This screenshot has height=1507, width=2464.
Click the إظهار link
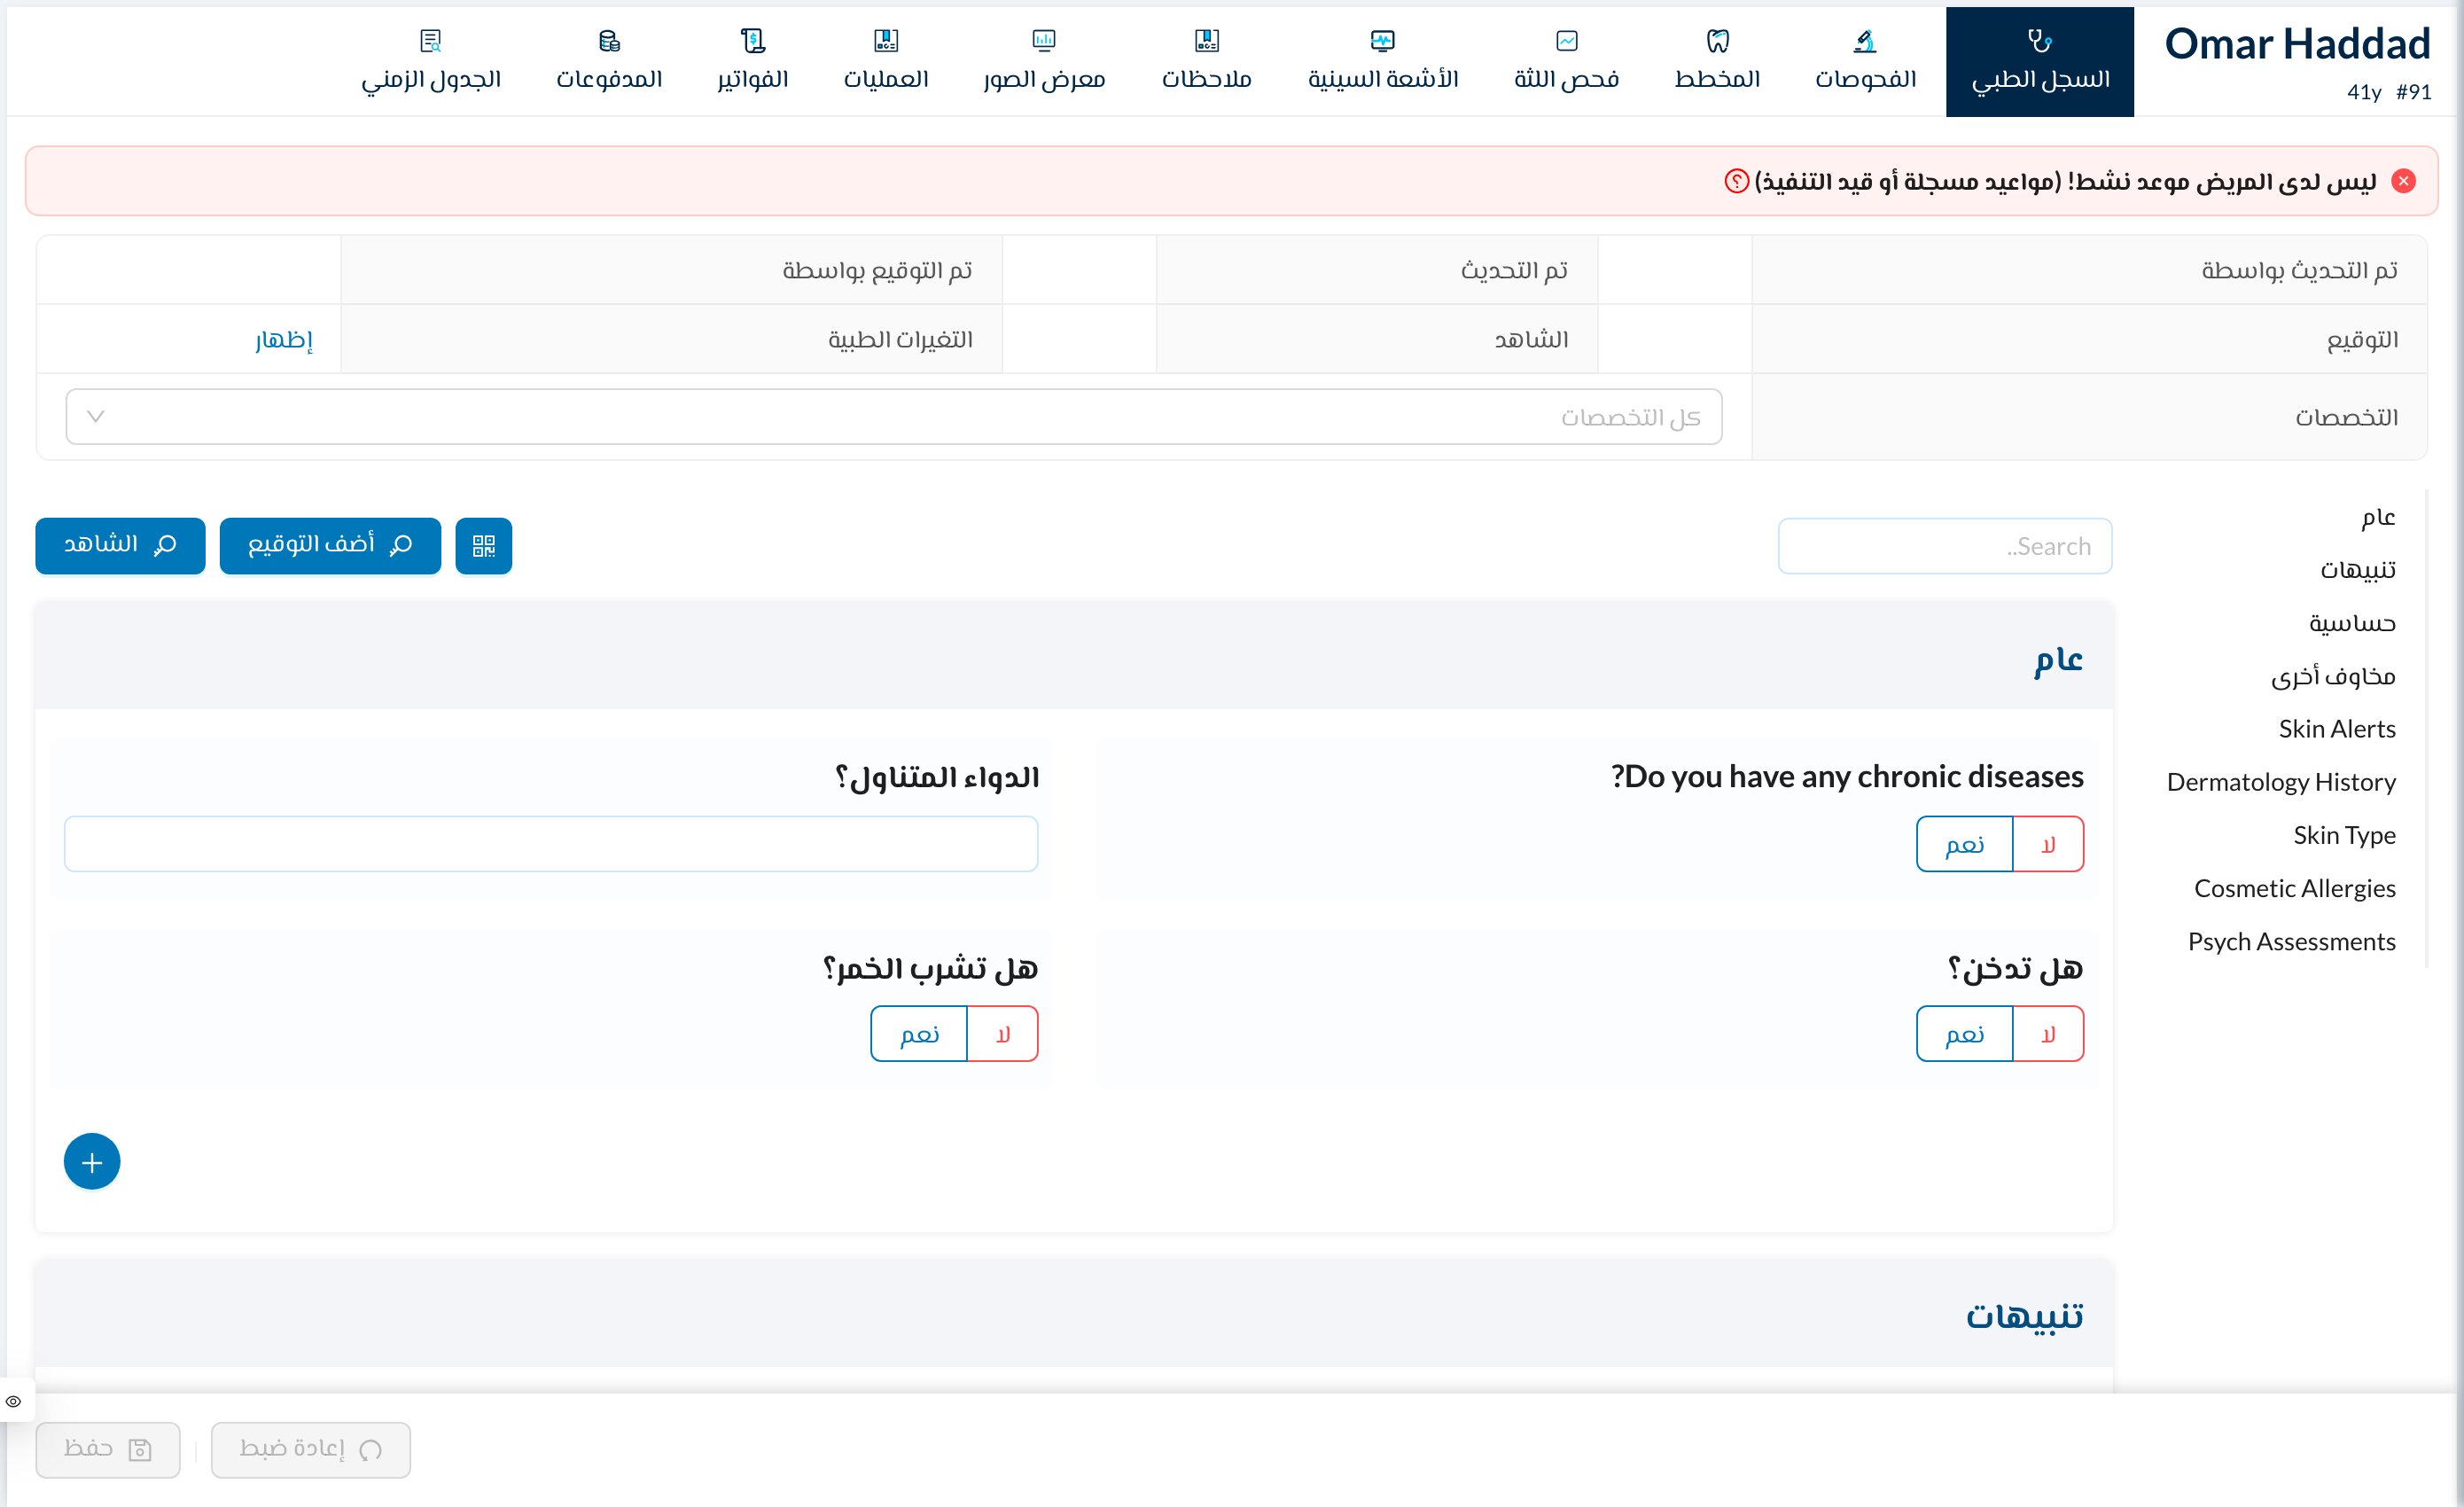coord(284,340)
